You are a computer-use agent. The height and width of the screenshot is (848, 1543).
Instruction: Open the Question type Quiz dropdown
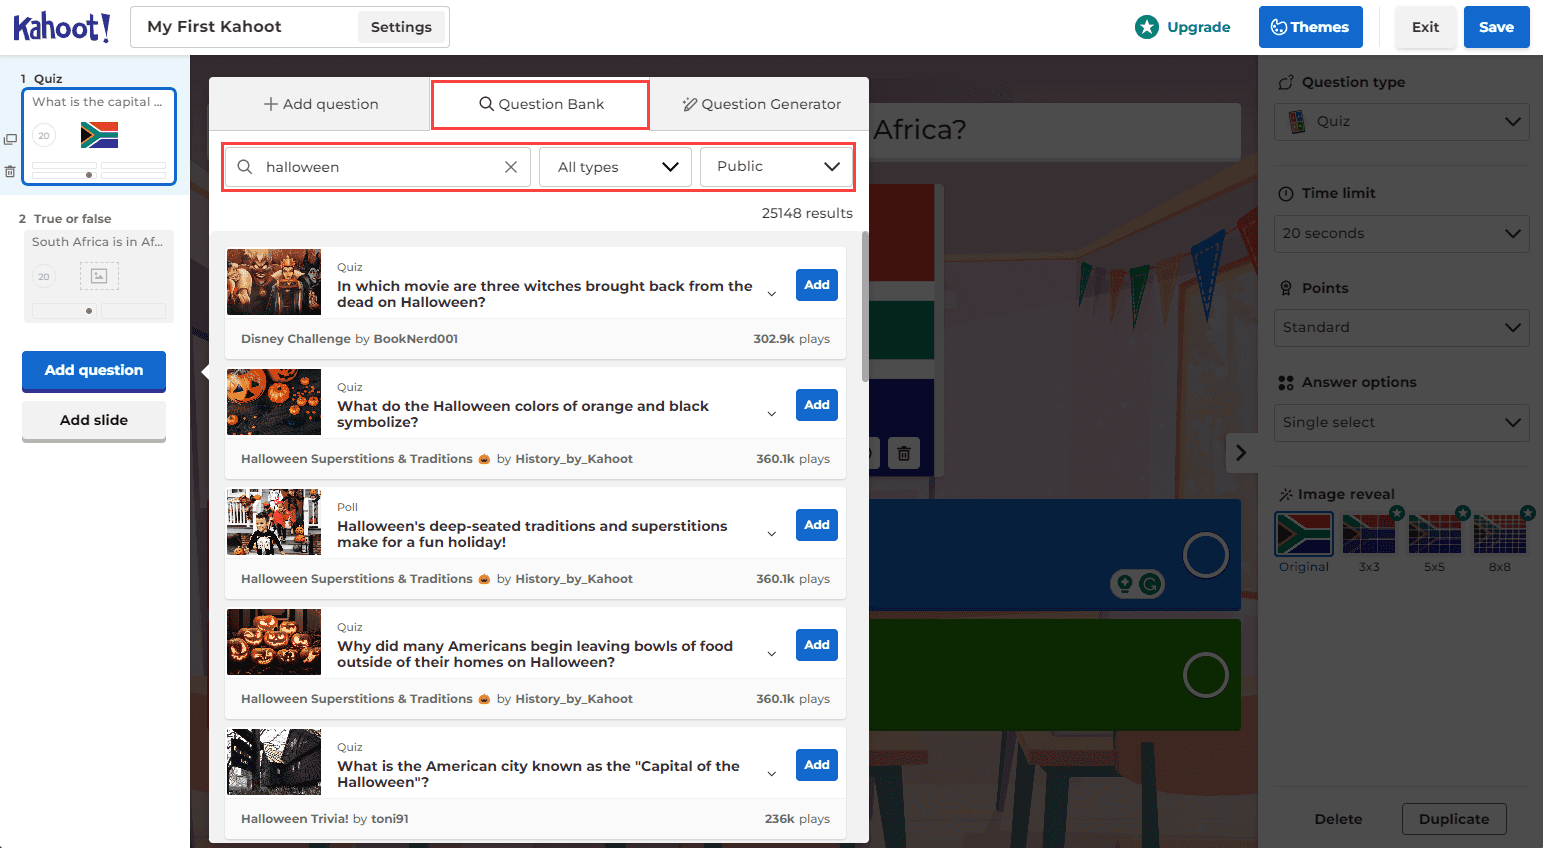(x=1402, y=121)
